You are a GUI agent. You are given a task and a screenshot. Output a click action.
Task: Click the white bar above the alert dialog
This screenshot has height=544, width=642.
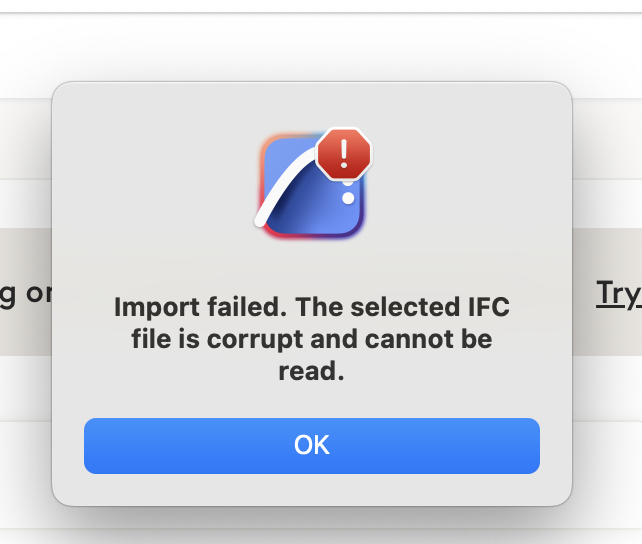[x=320, y=50]
